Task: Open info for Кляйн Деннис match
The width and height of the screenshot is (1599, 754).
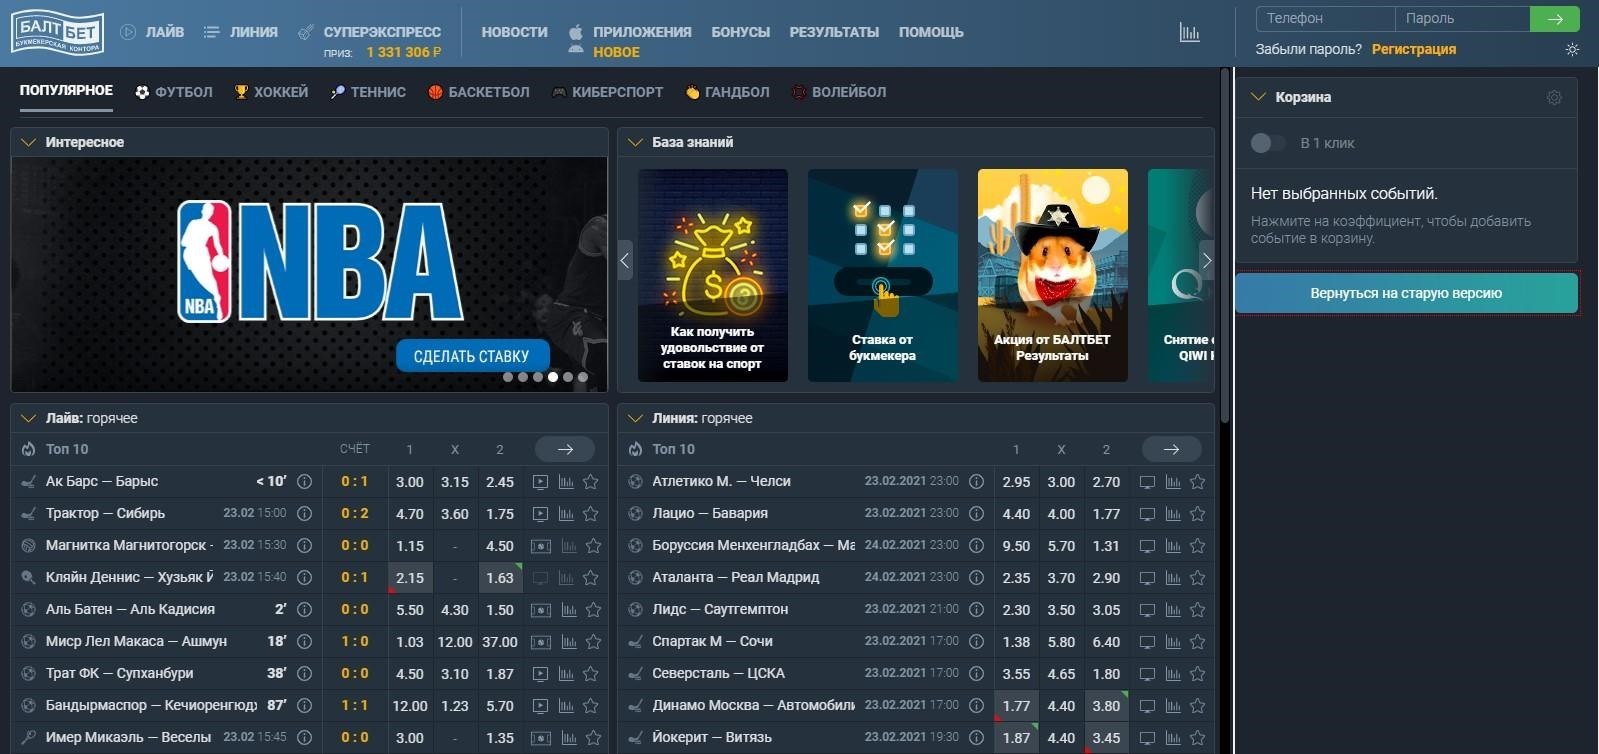Action: [x=305, y=577]
